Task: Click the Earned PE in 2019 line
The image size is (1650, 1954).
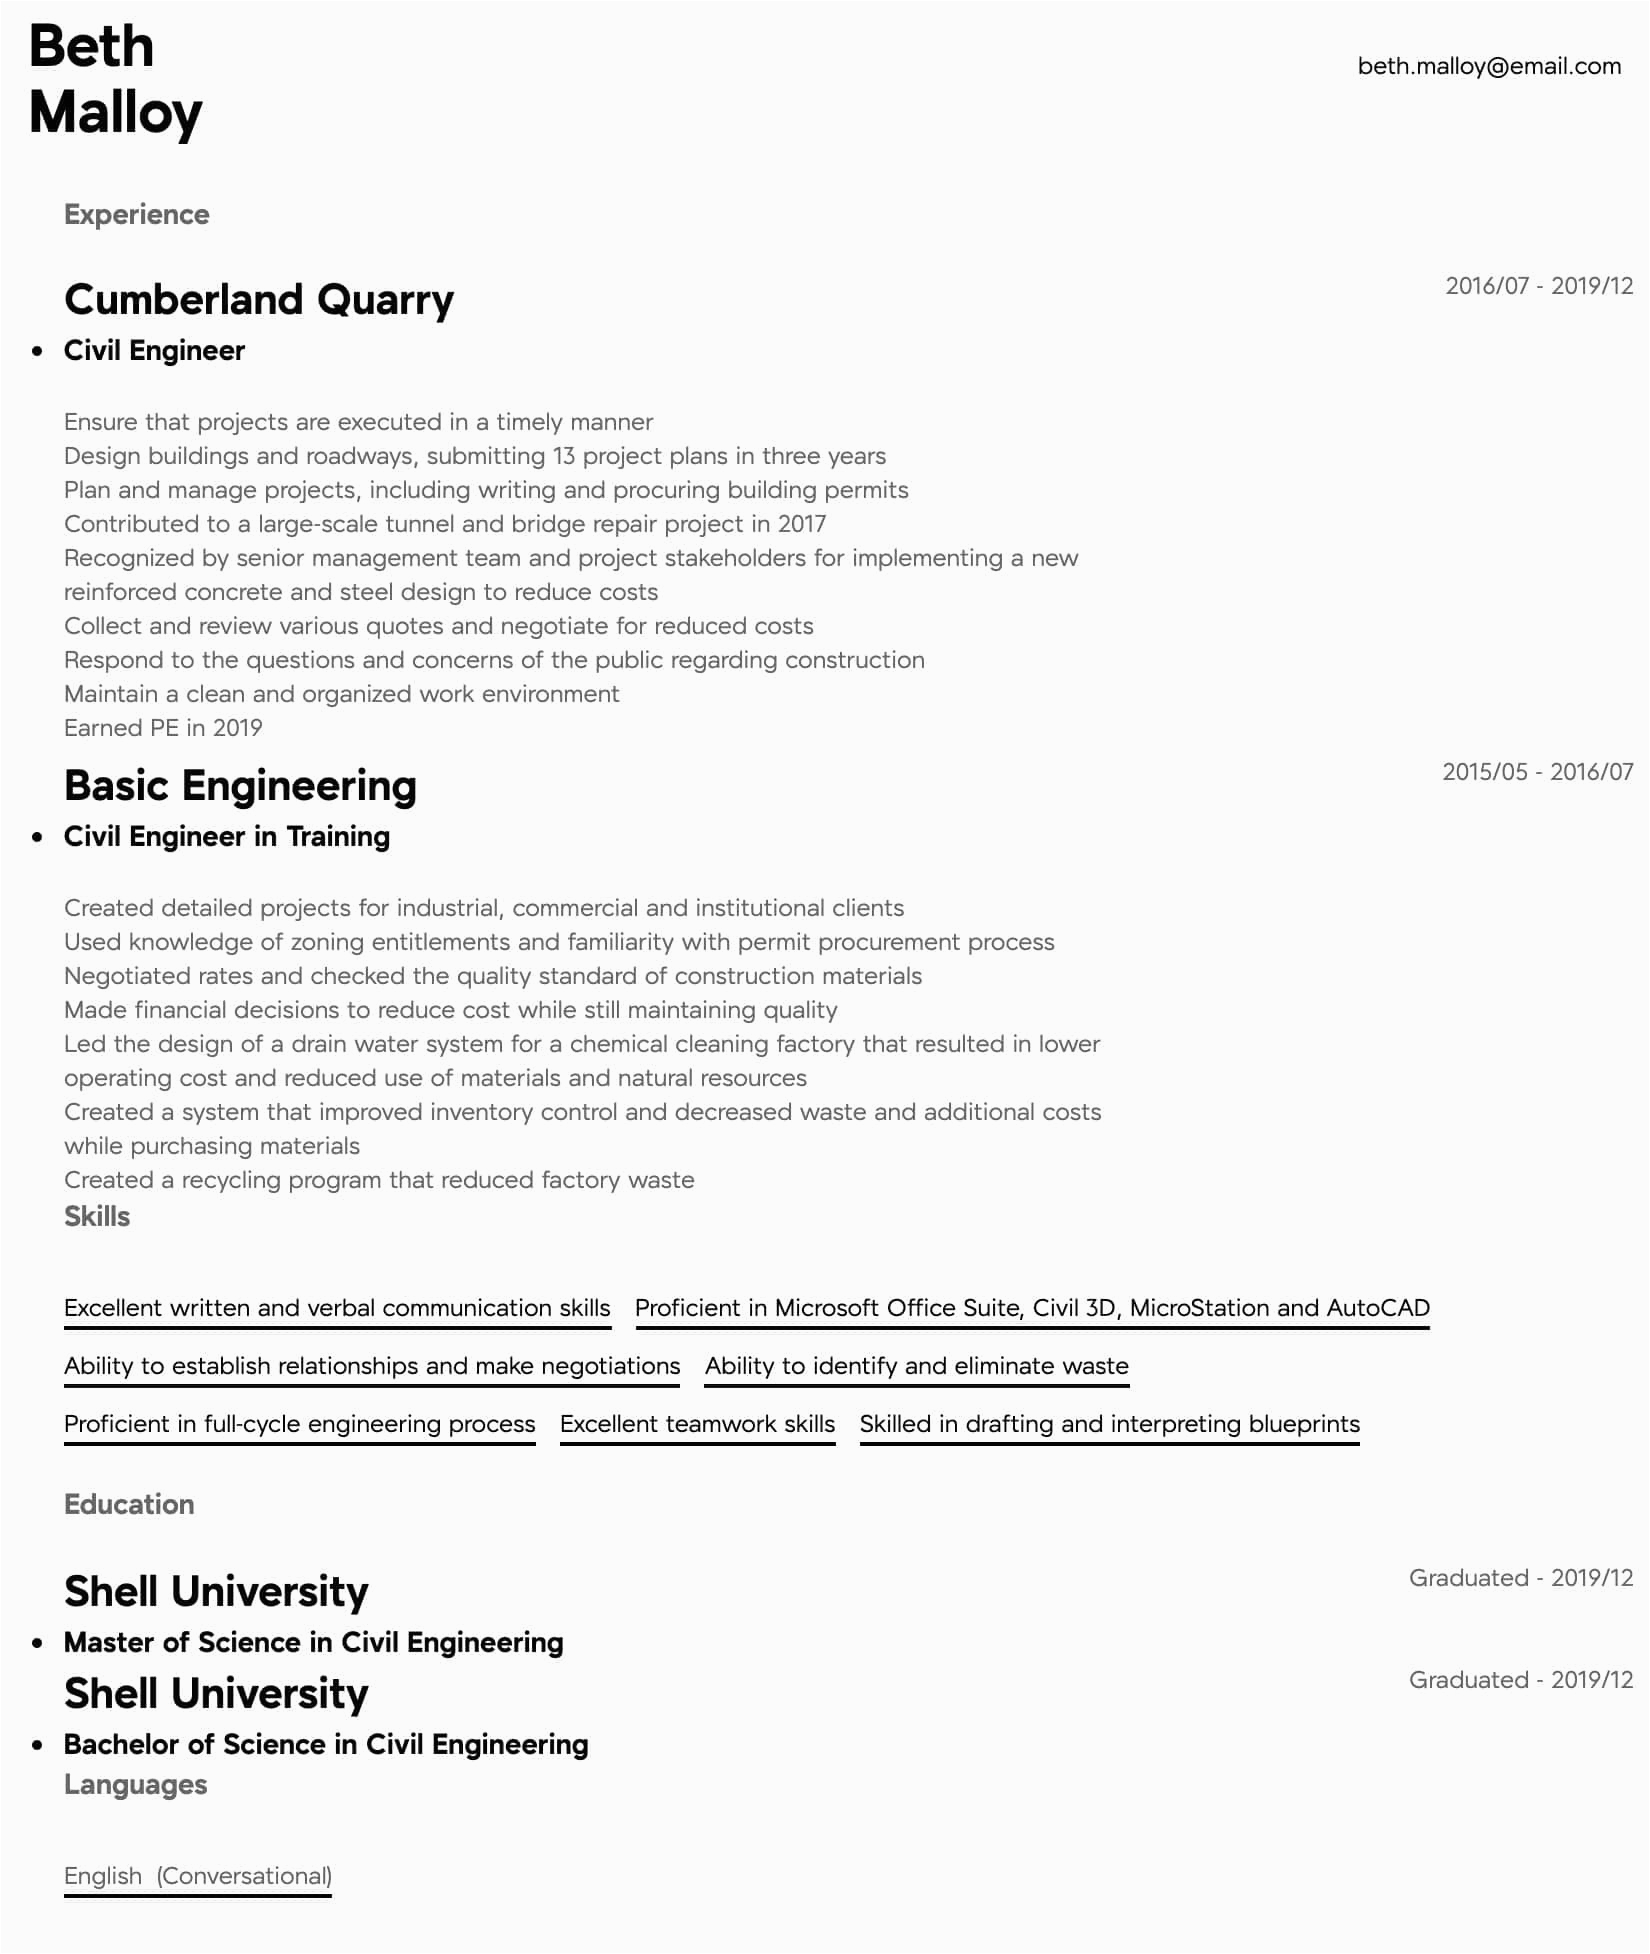Action: (x=163, y=728)
